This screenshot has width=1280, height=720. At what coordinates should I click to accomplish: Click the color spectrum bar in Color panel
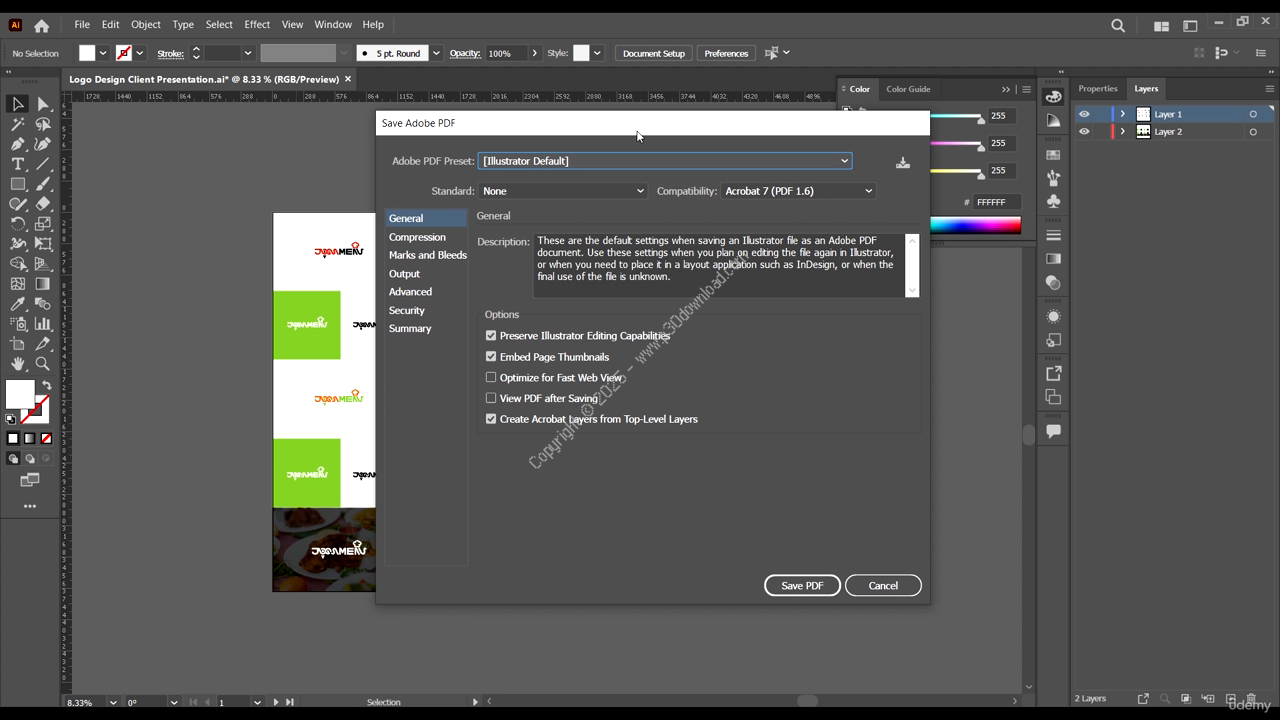pos(975,226)
